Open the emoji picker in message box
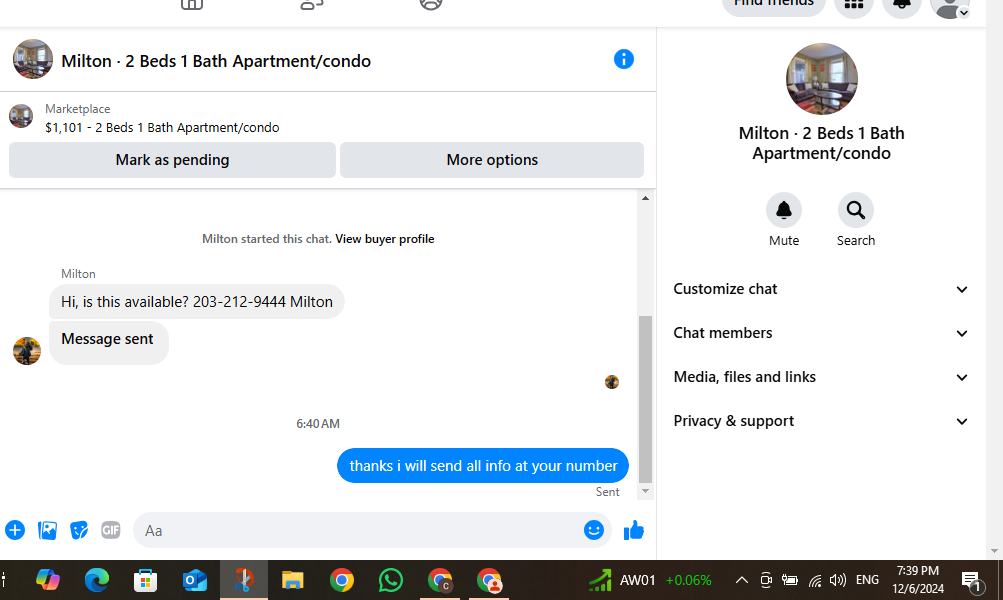Viewport: 1003px width, 600px height. [x=594, y=530]
